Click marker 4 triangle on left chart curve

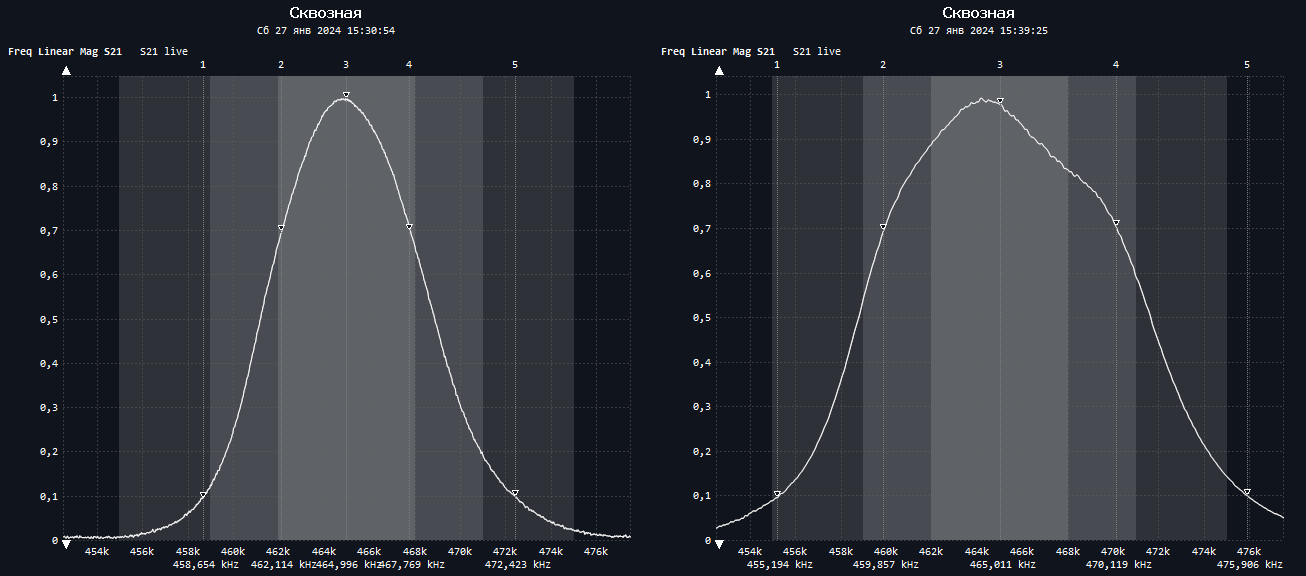pyautogui.click(x=409, y=227)
